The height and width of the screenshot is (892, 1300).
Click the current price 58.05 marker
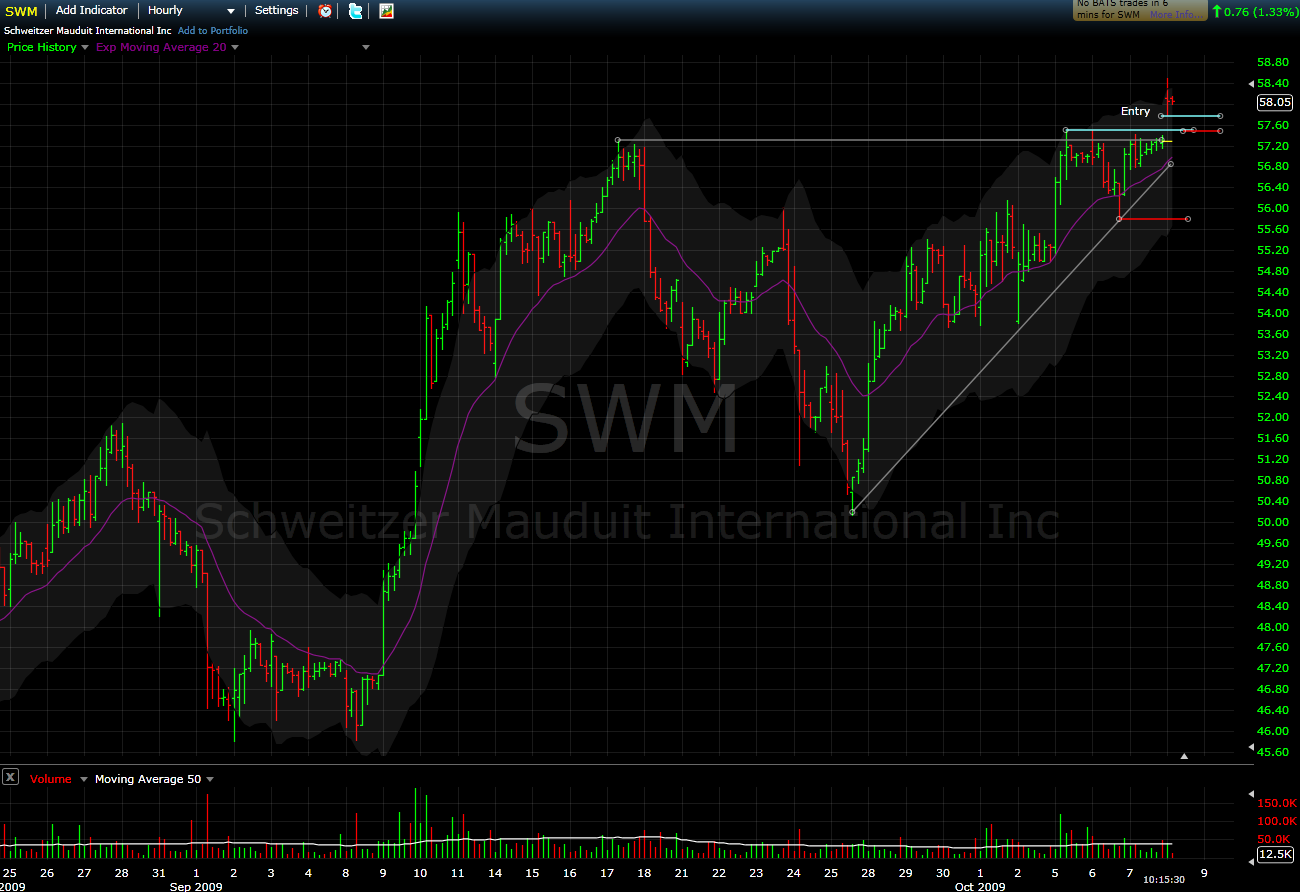(1275, 102)
